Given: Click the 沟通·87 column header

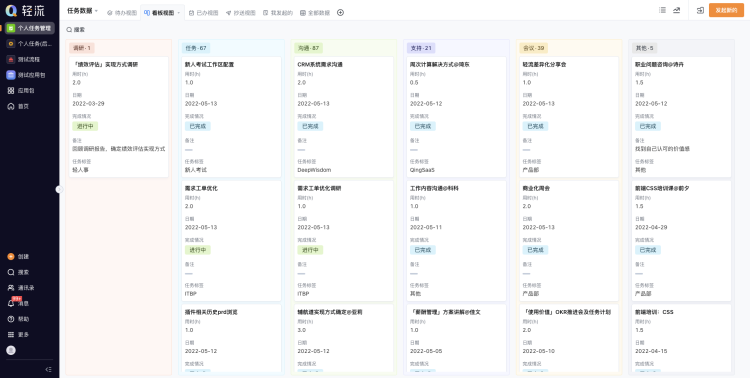Looking at the screenshot, I should (309, 48).
